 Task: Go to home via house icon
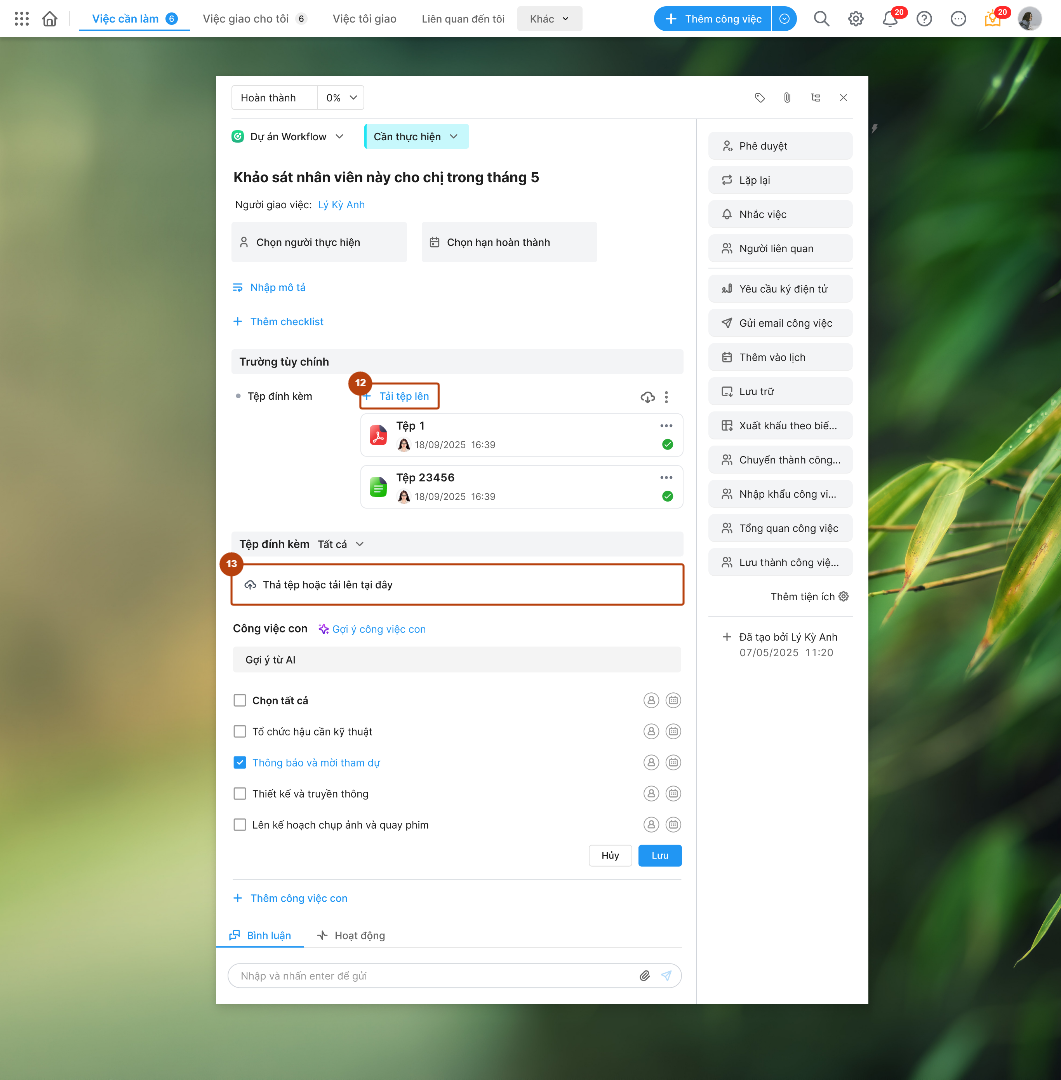click(50, 19)
